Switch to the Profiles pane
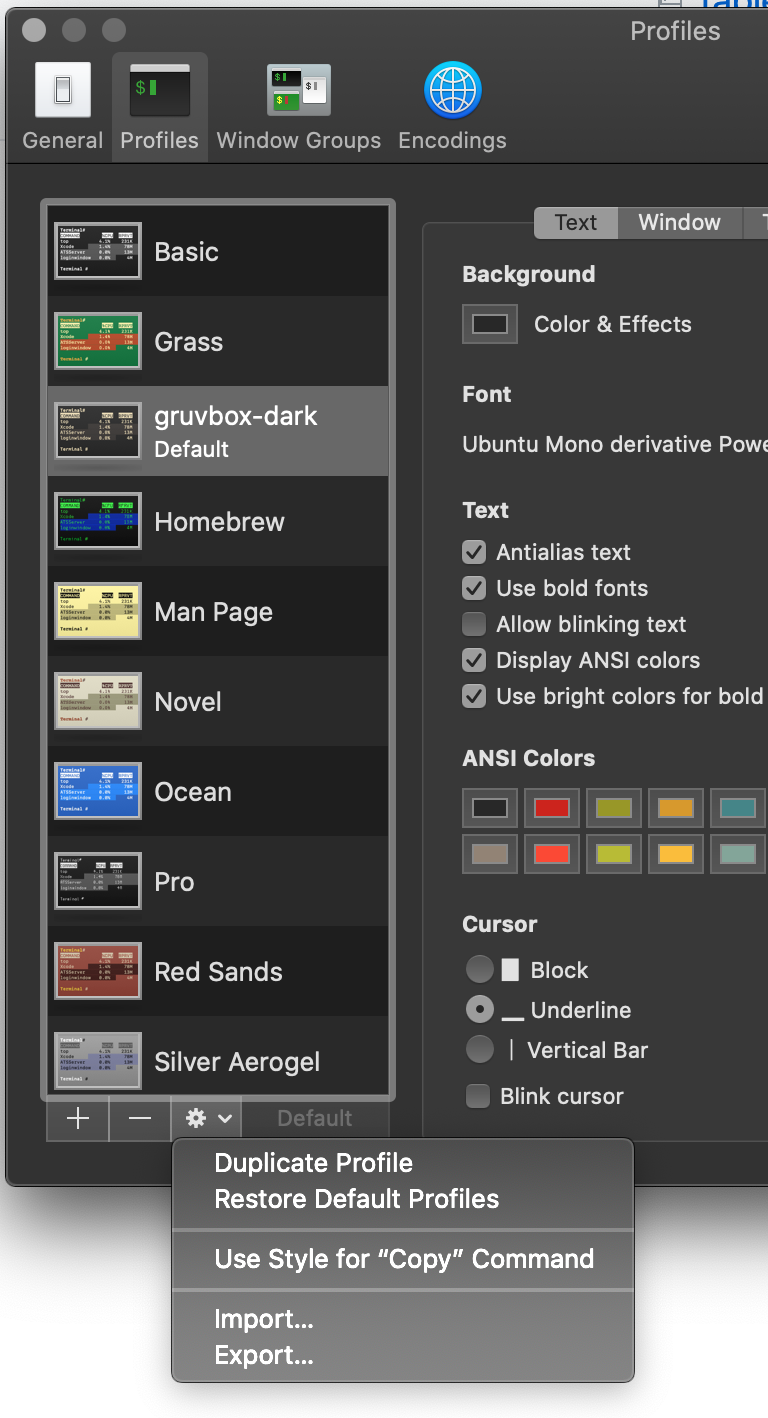 tap(158, 105)
